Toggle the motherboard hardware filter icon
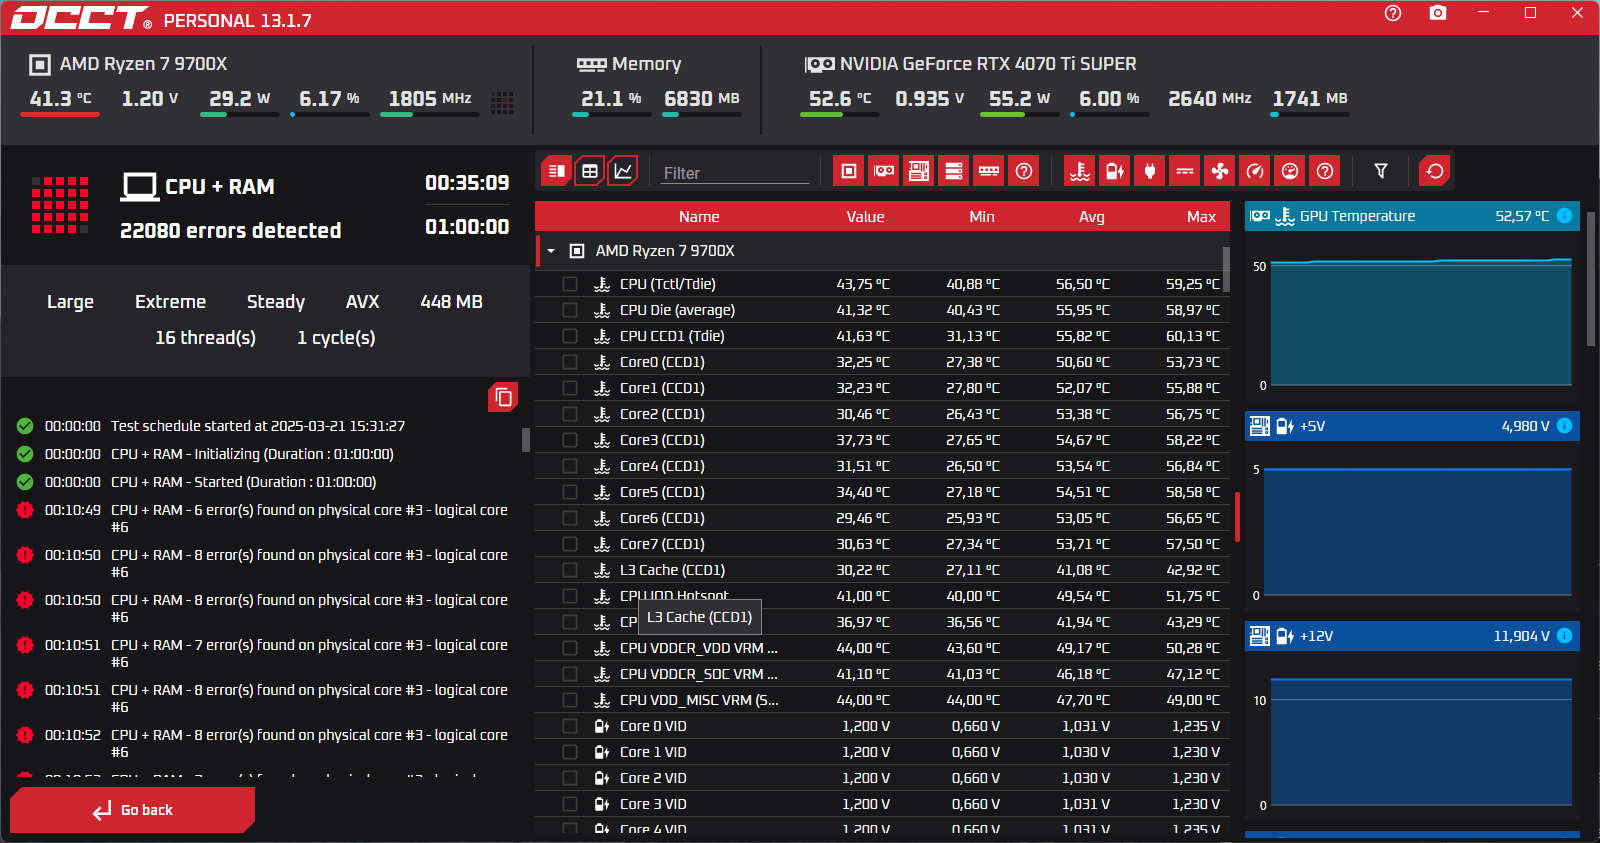Viewport: 1600px width, 843px height. tap(919, 171)
